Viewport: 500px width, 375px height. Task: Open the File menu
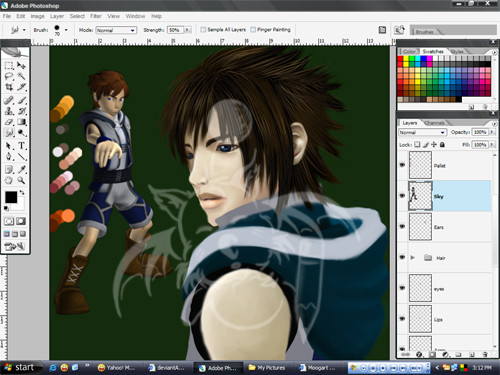point(7,16)
